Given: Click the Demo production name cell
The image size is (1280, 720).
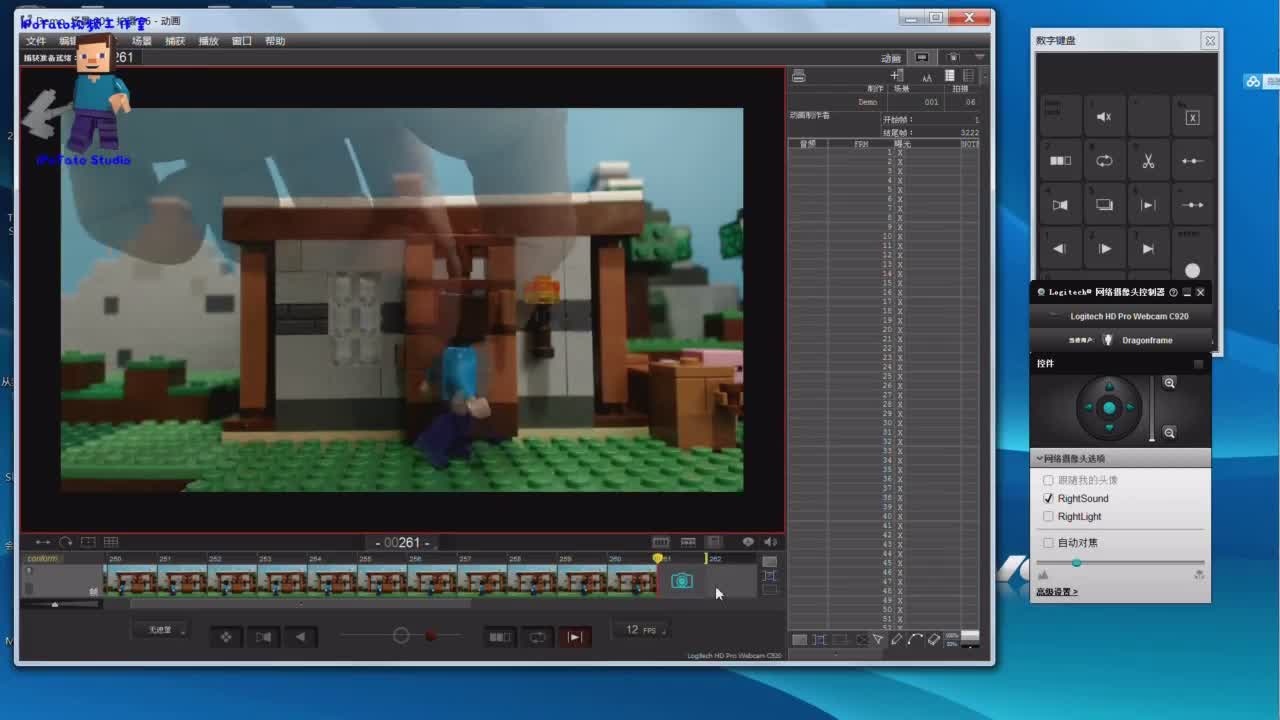Looking at the screenshot, I should coord(867,102).
